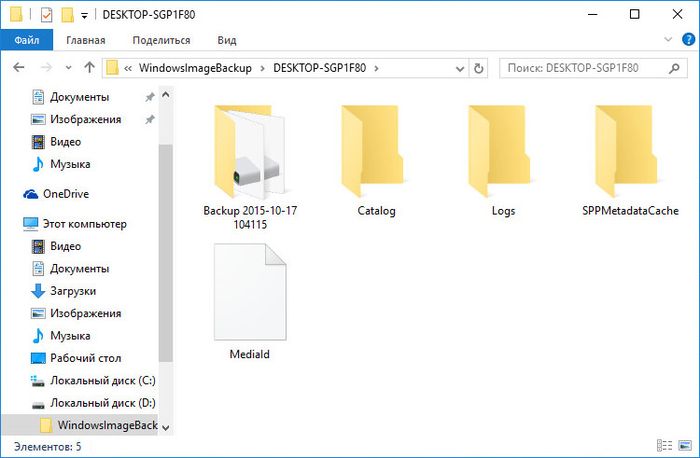Open the Поделиться ribbon tab
Screen dimensions: 700x458
pos(160,40)
